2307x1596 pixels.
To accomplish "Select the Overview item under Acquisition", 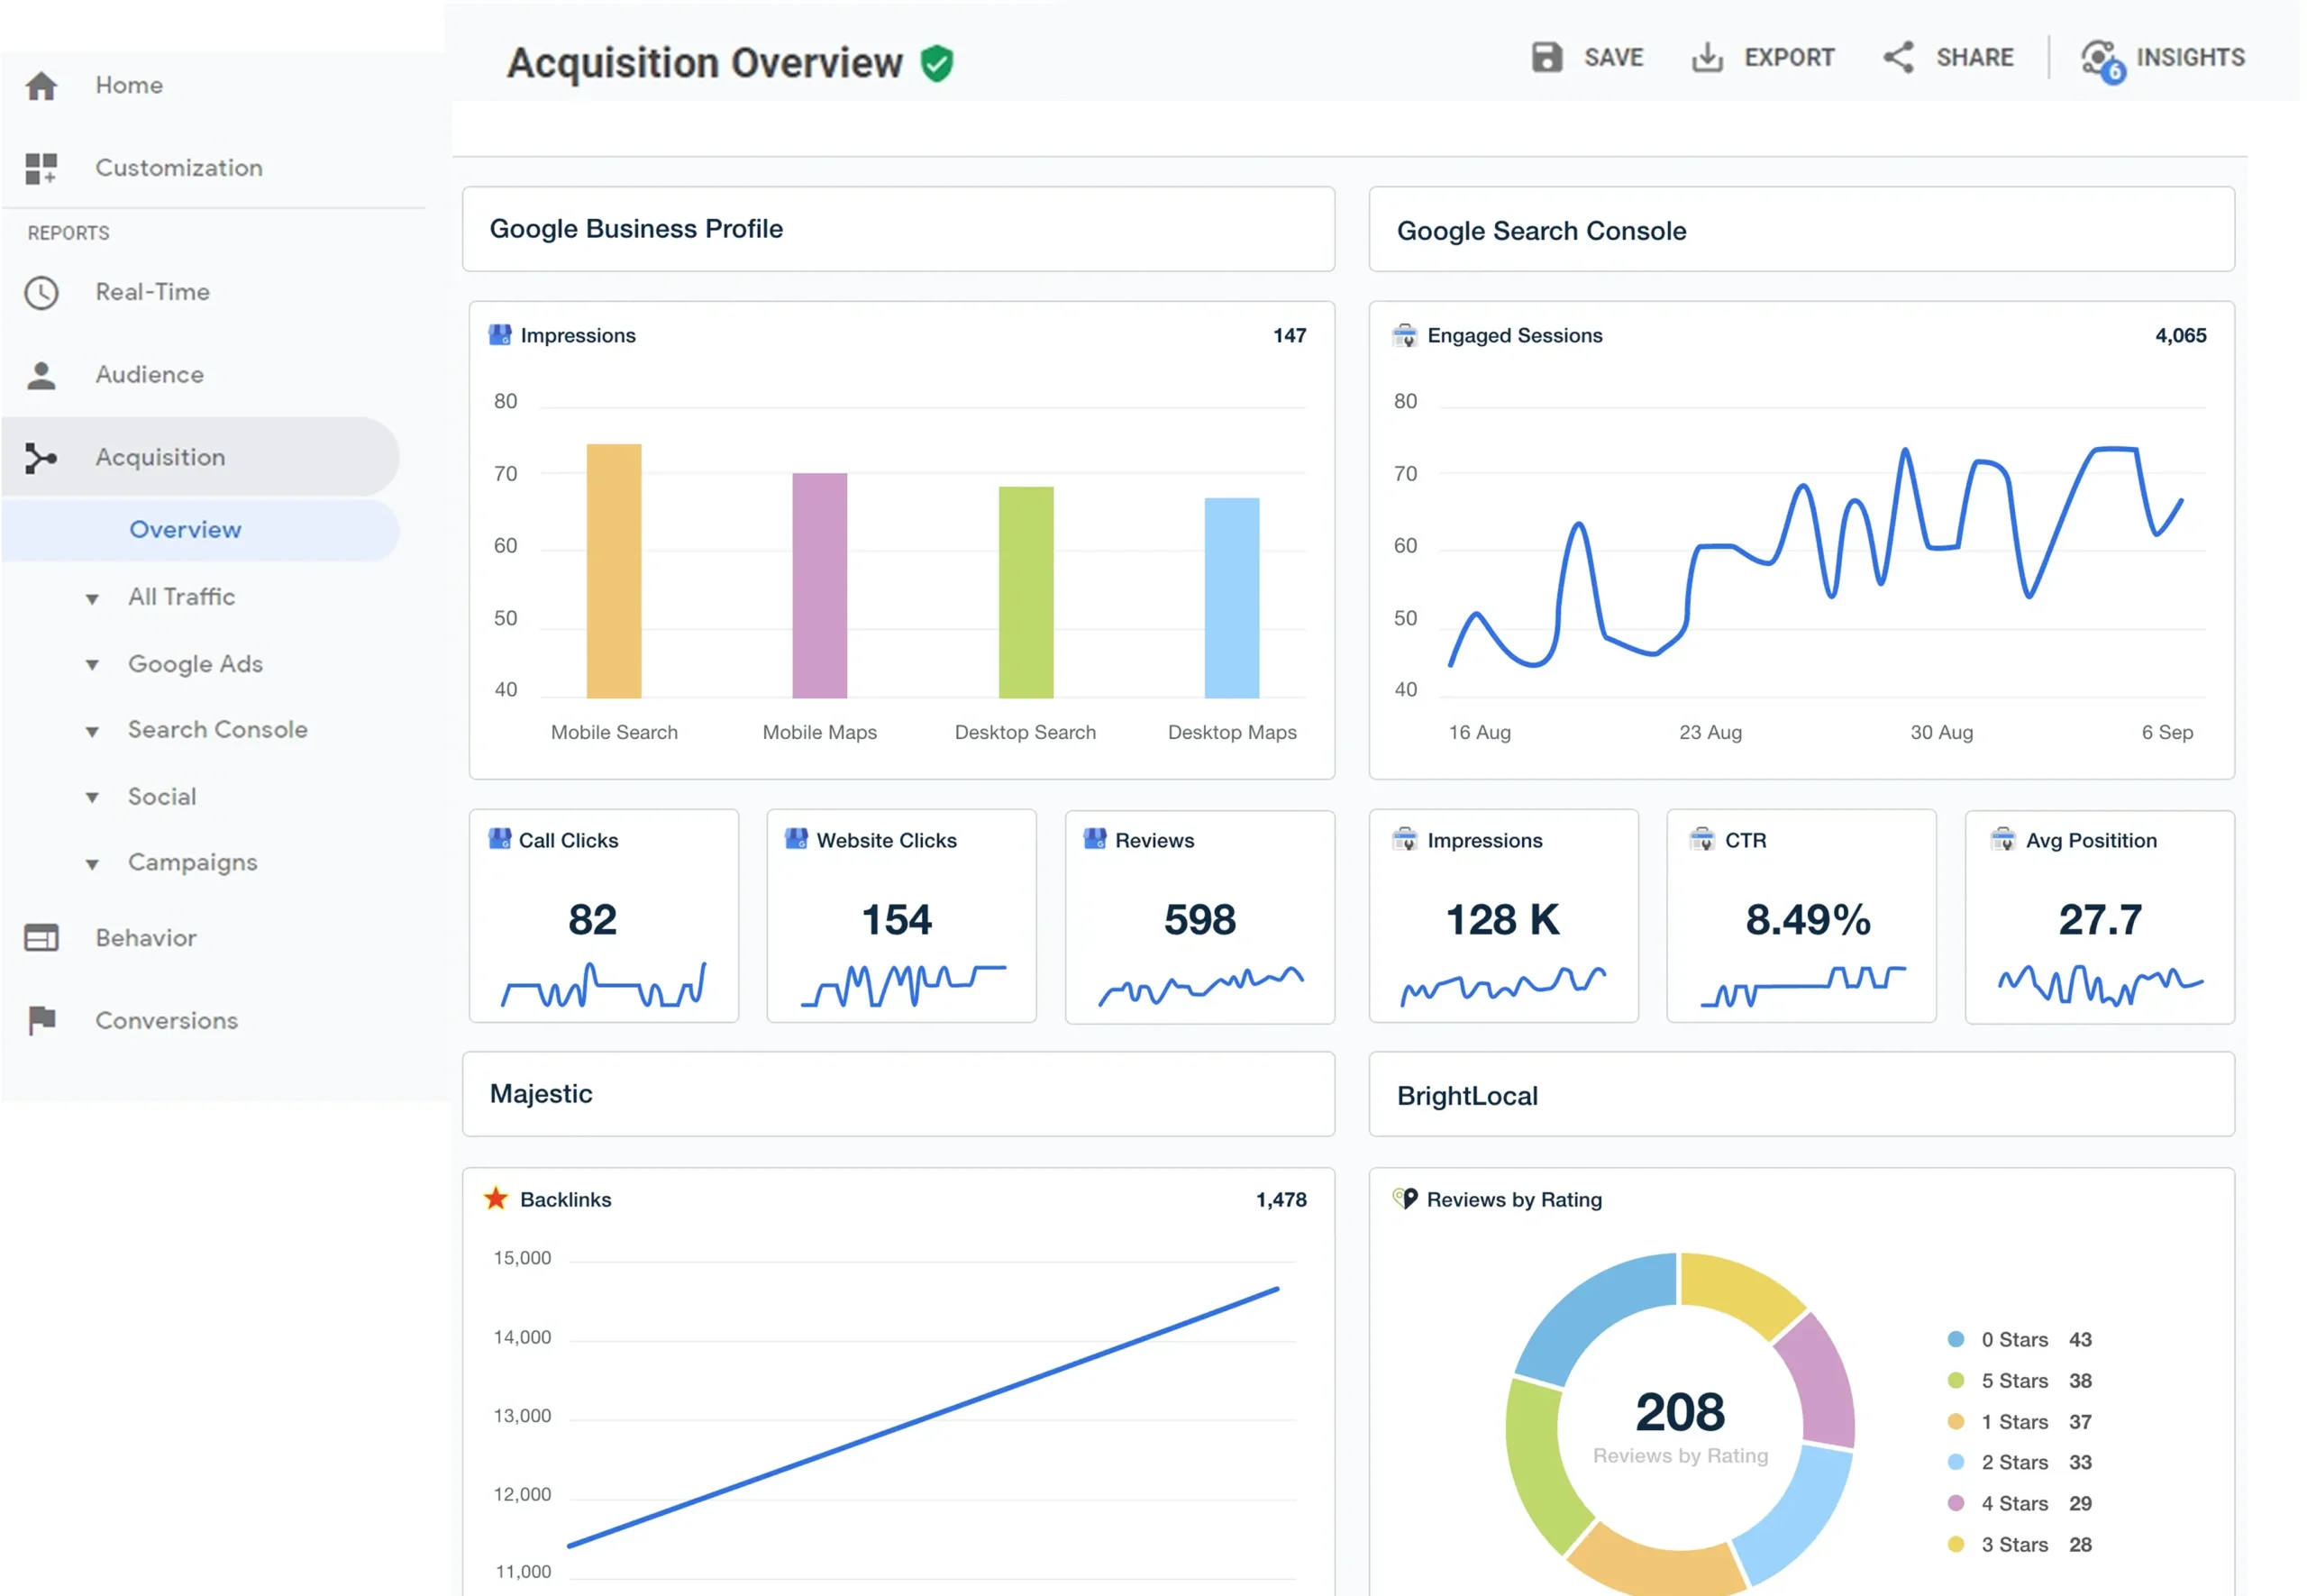I will coord(185,530).
